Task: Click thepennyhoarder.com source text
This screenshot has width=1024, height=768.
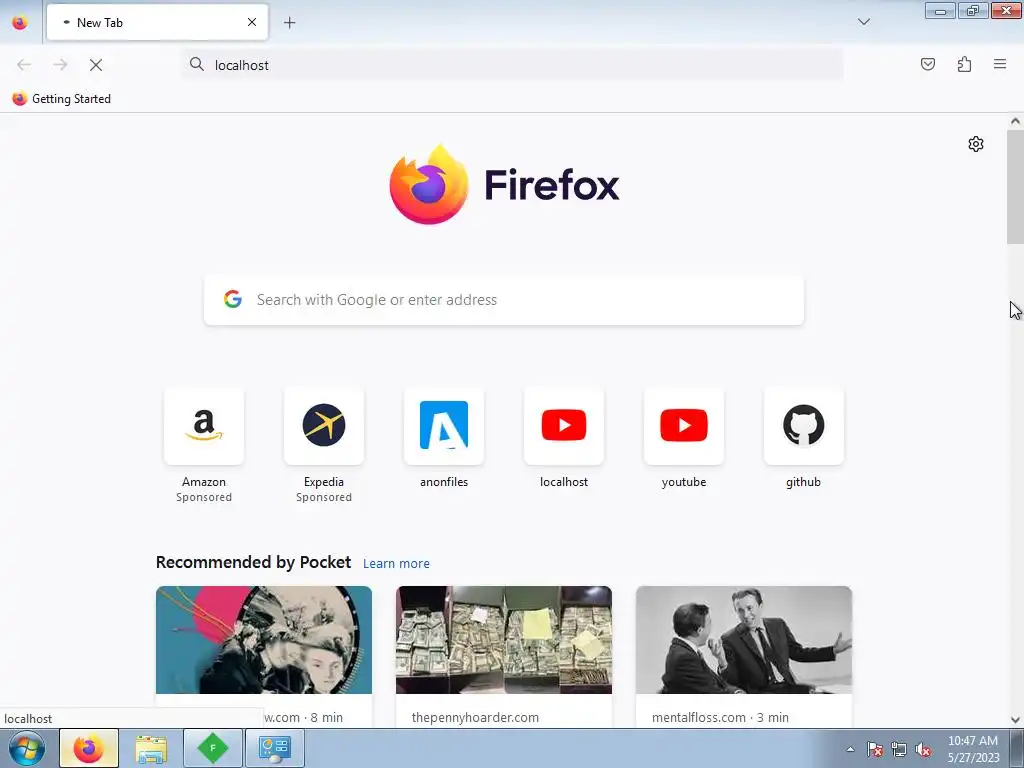Action: click(475, 717)
